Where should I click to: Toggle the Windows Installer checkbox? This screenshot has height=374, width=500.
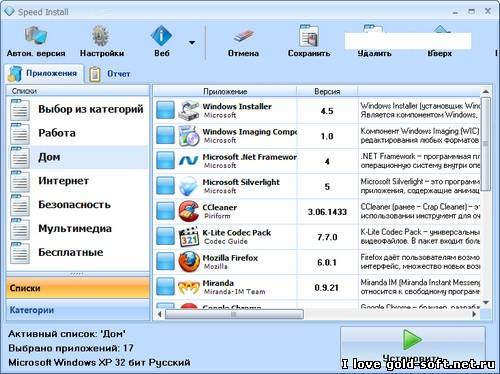pyautogui.click(x=165, y=110)
